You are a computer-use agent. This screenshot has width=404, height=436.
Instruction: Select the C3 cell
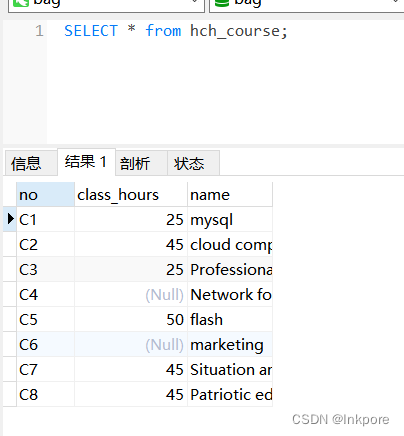45,269
